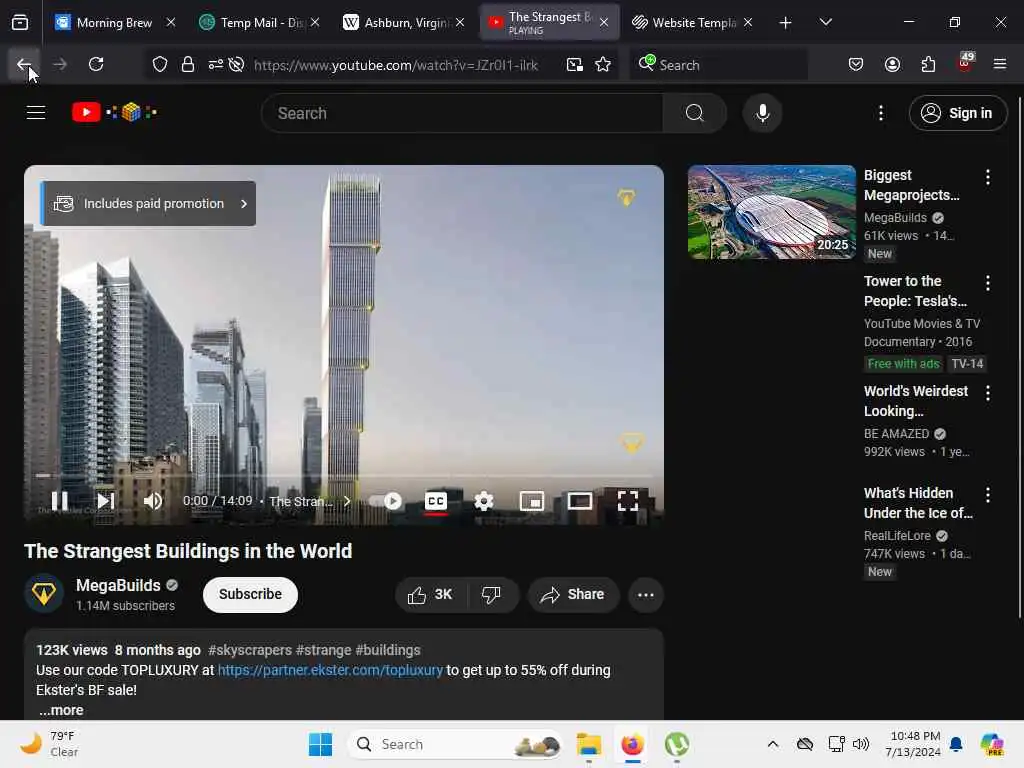
Task: Bookmark this page with the star
Action: 603,64
